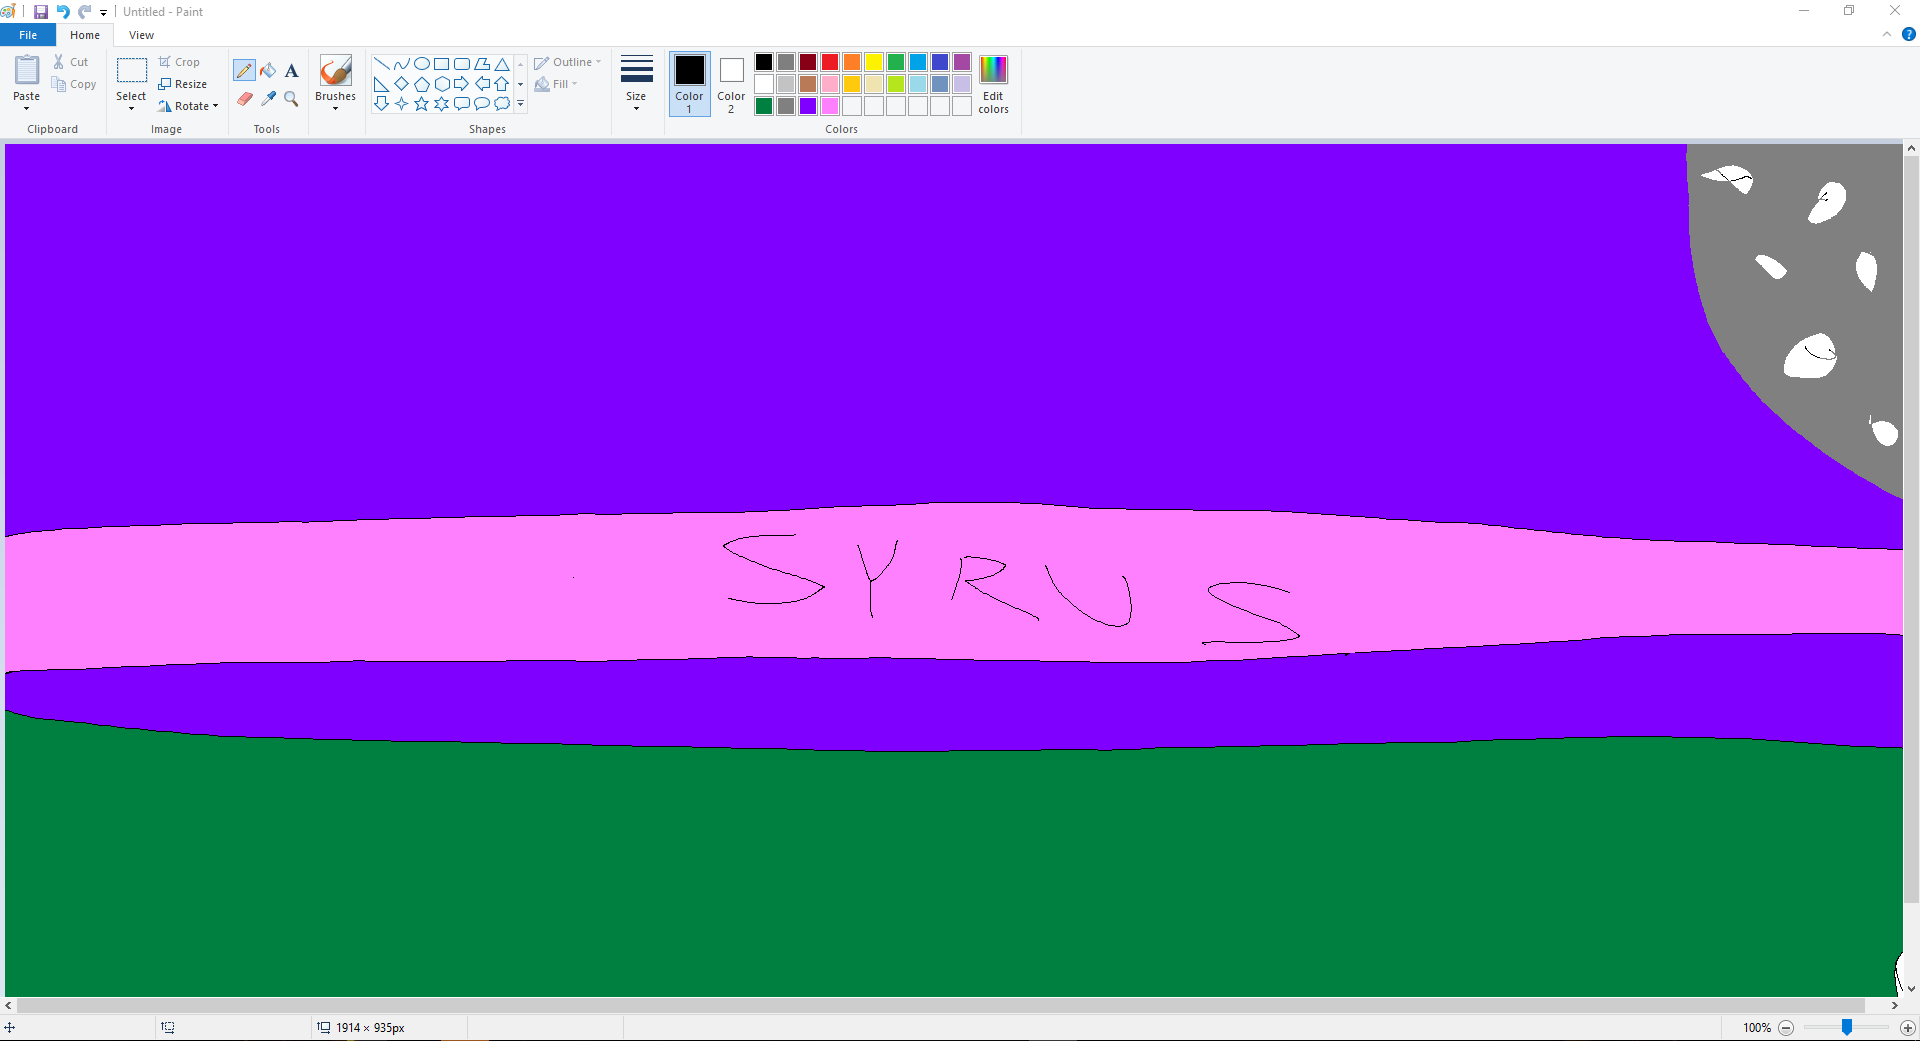Image resolution: width=1920 pixels, height=1041 pixels.
Task: Click the Resize button
Action: [x=184, y=83]
